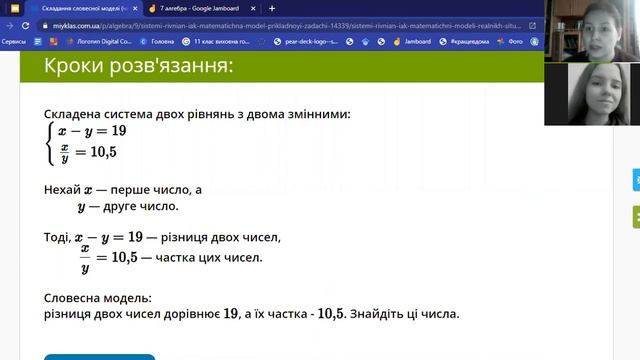Open a new browser tab
640x360 pixels.
[272, 8]
